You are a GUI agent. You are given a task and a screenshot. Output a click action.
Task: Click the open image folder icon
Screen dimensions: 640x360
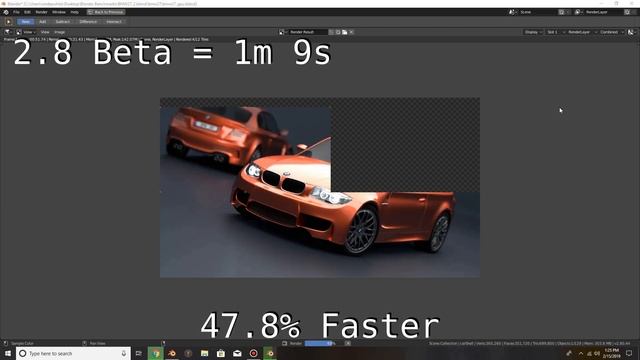pos(345,32)
